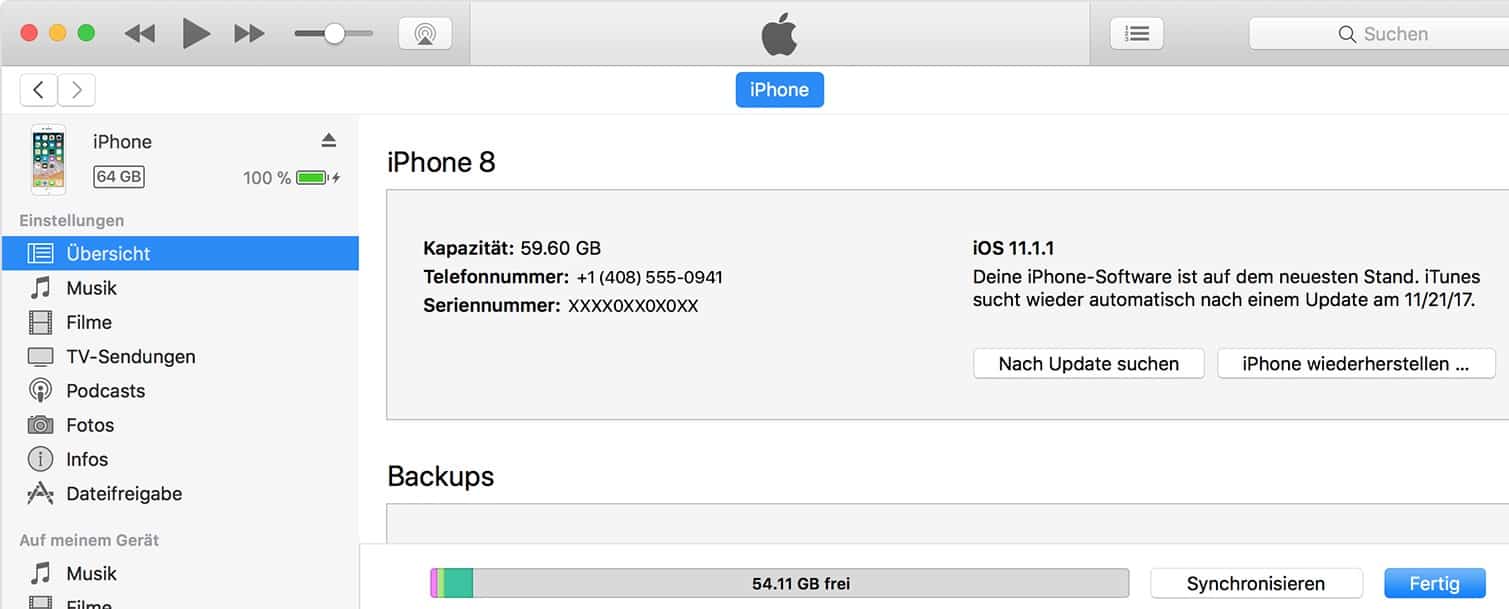Click the music note icon under Auf meinem Gerät
The width and height of the screenshot is (1509, 609).
(x=40, y=573)
